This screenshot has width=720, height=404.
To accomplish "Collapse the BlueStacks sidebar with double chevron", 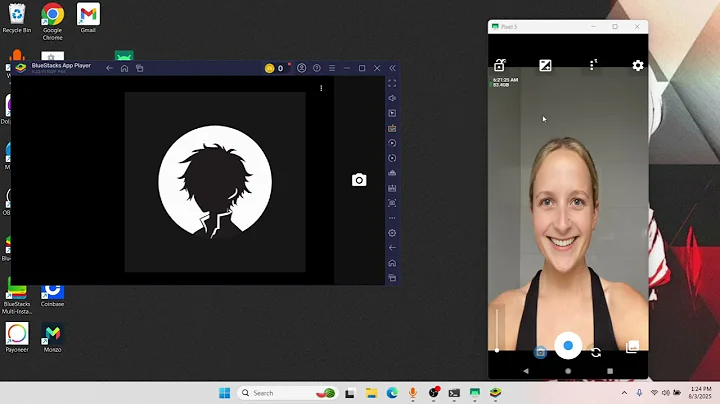I will [x=393, y=68].
